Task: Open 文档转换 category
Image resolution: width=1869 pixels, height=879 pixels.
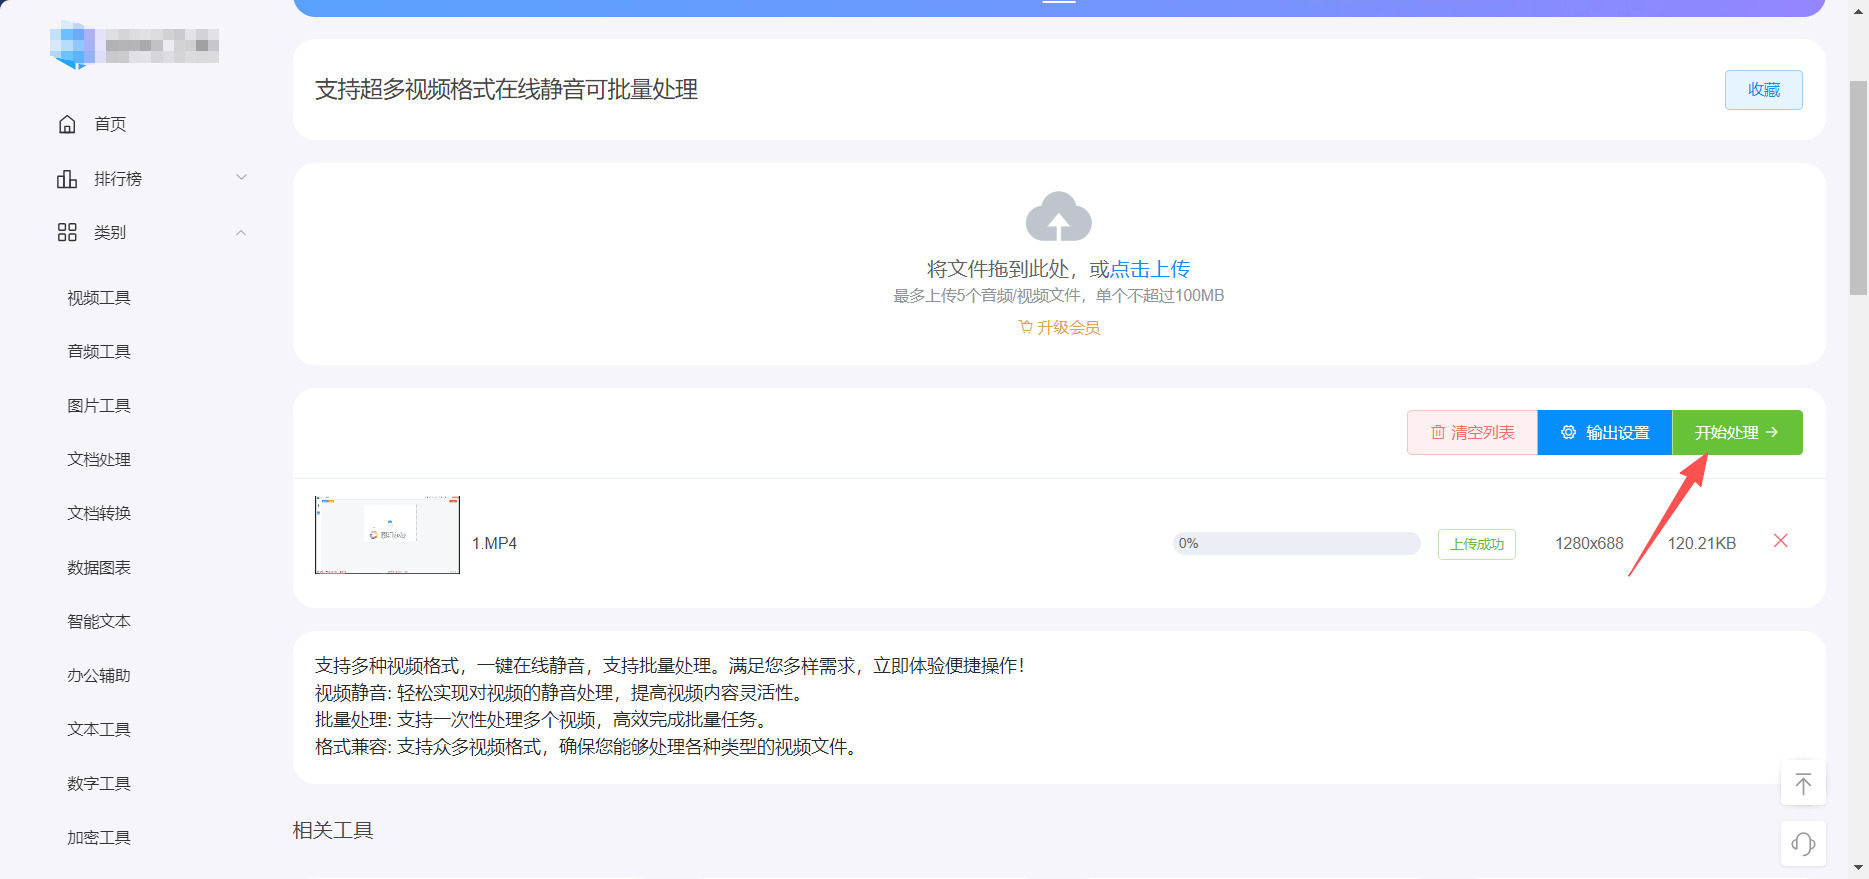Action: tap(99, 514)
